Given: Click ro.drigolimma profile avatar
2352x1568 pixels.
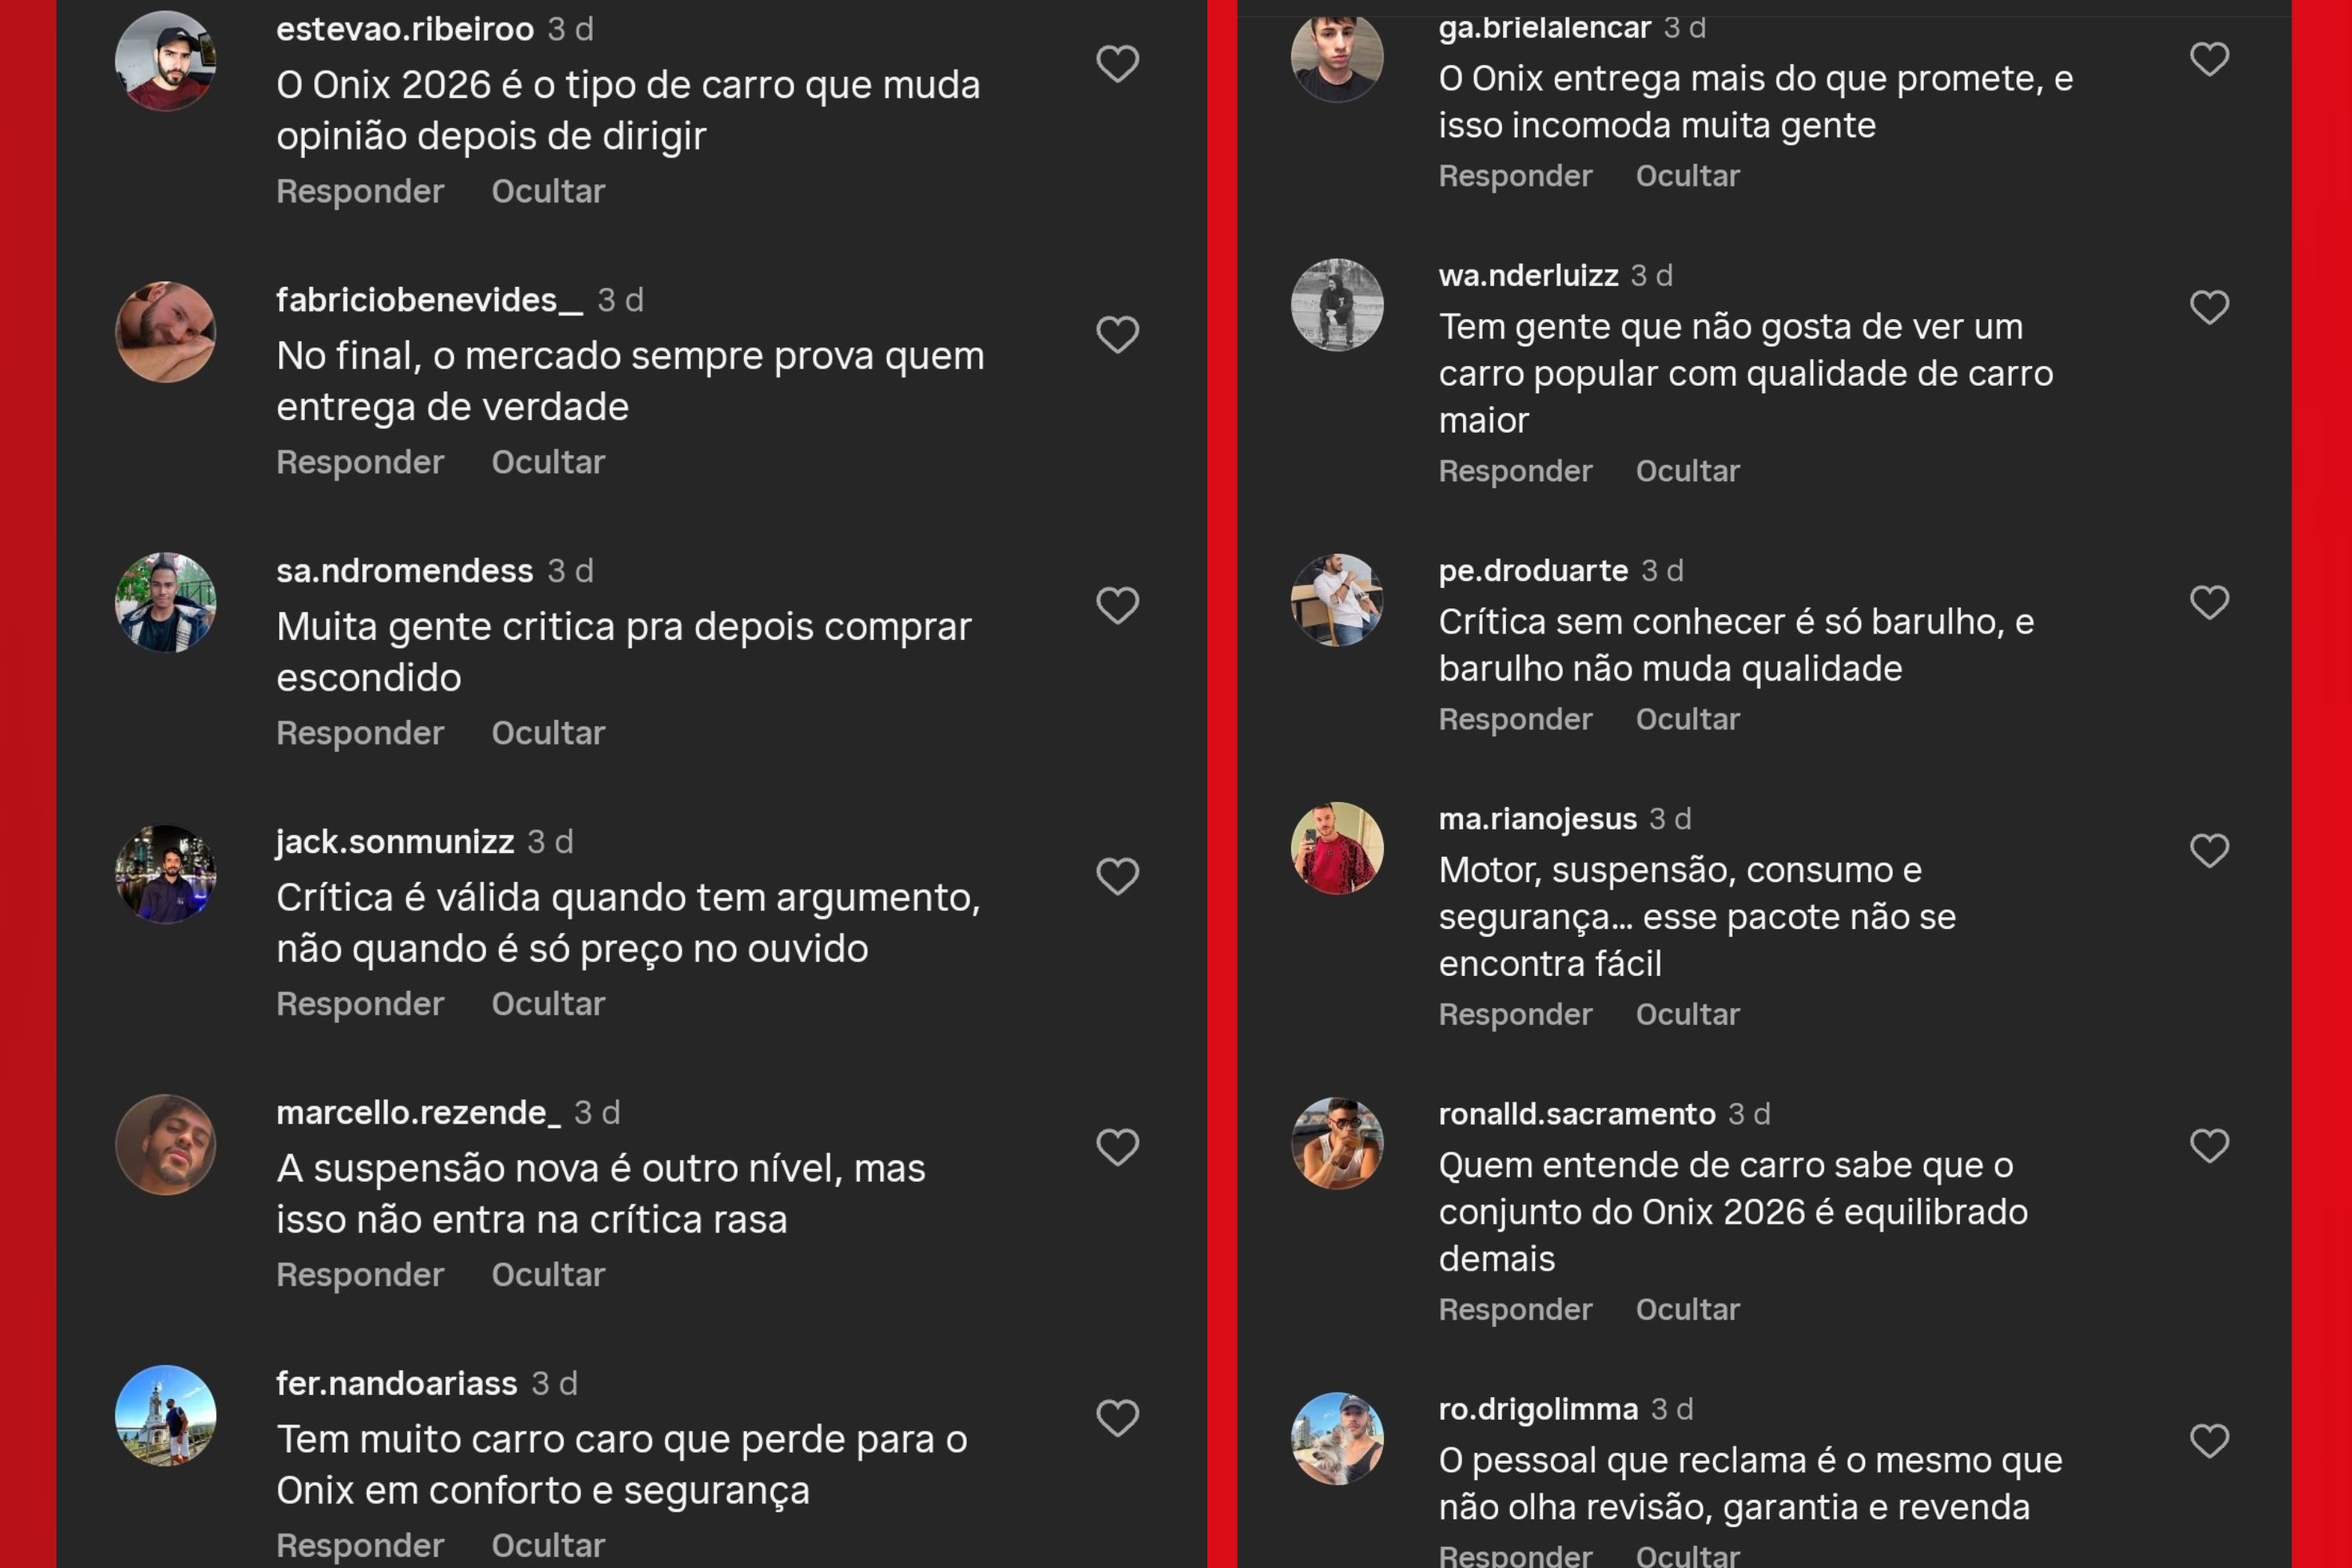Looking at the screenshot, I should [1337, 1438].
